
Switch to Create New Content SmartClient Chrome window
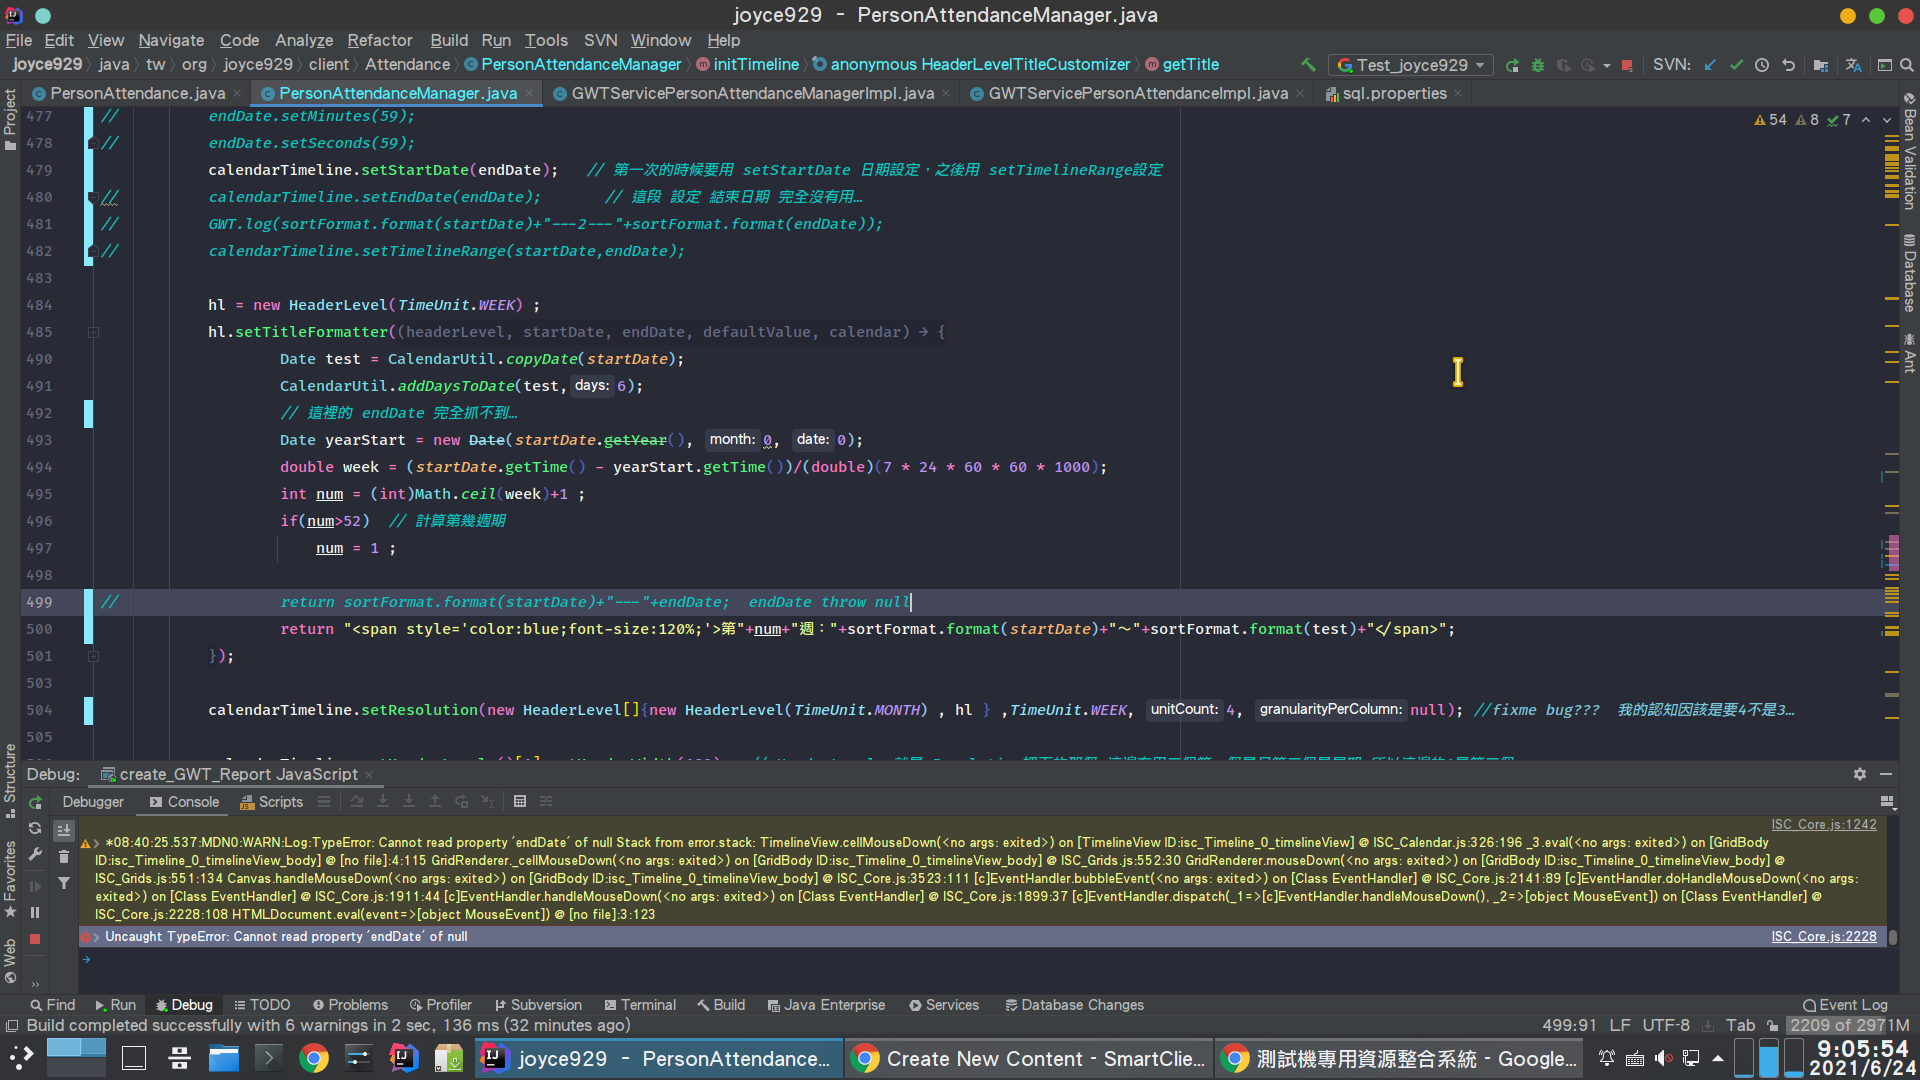tap(1030, 1059)
